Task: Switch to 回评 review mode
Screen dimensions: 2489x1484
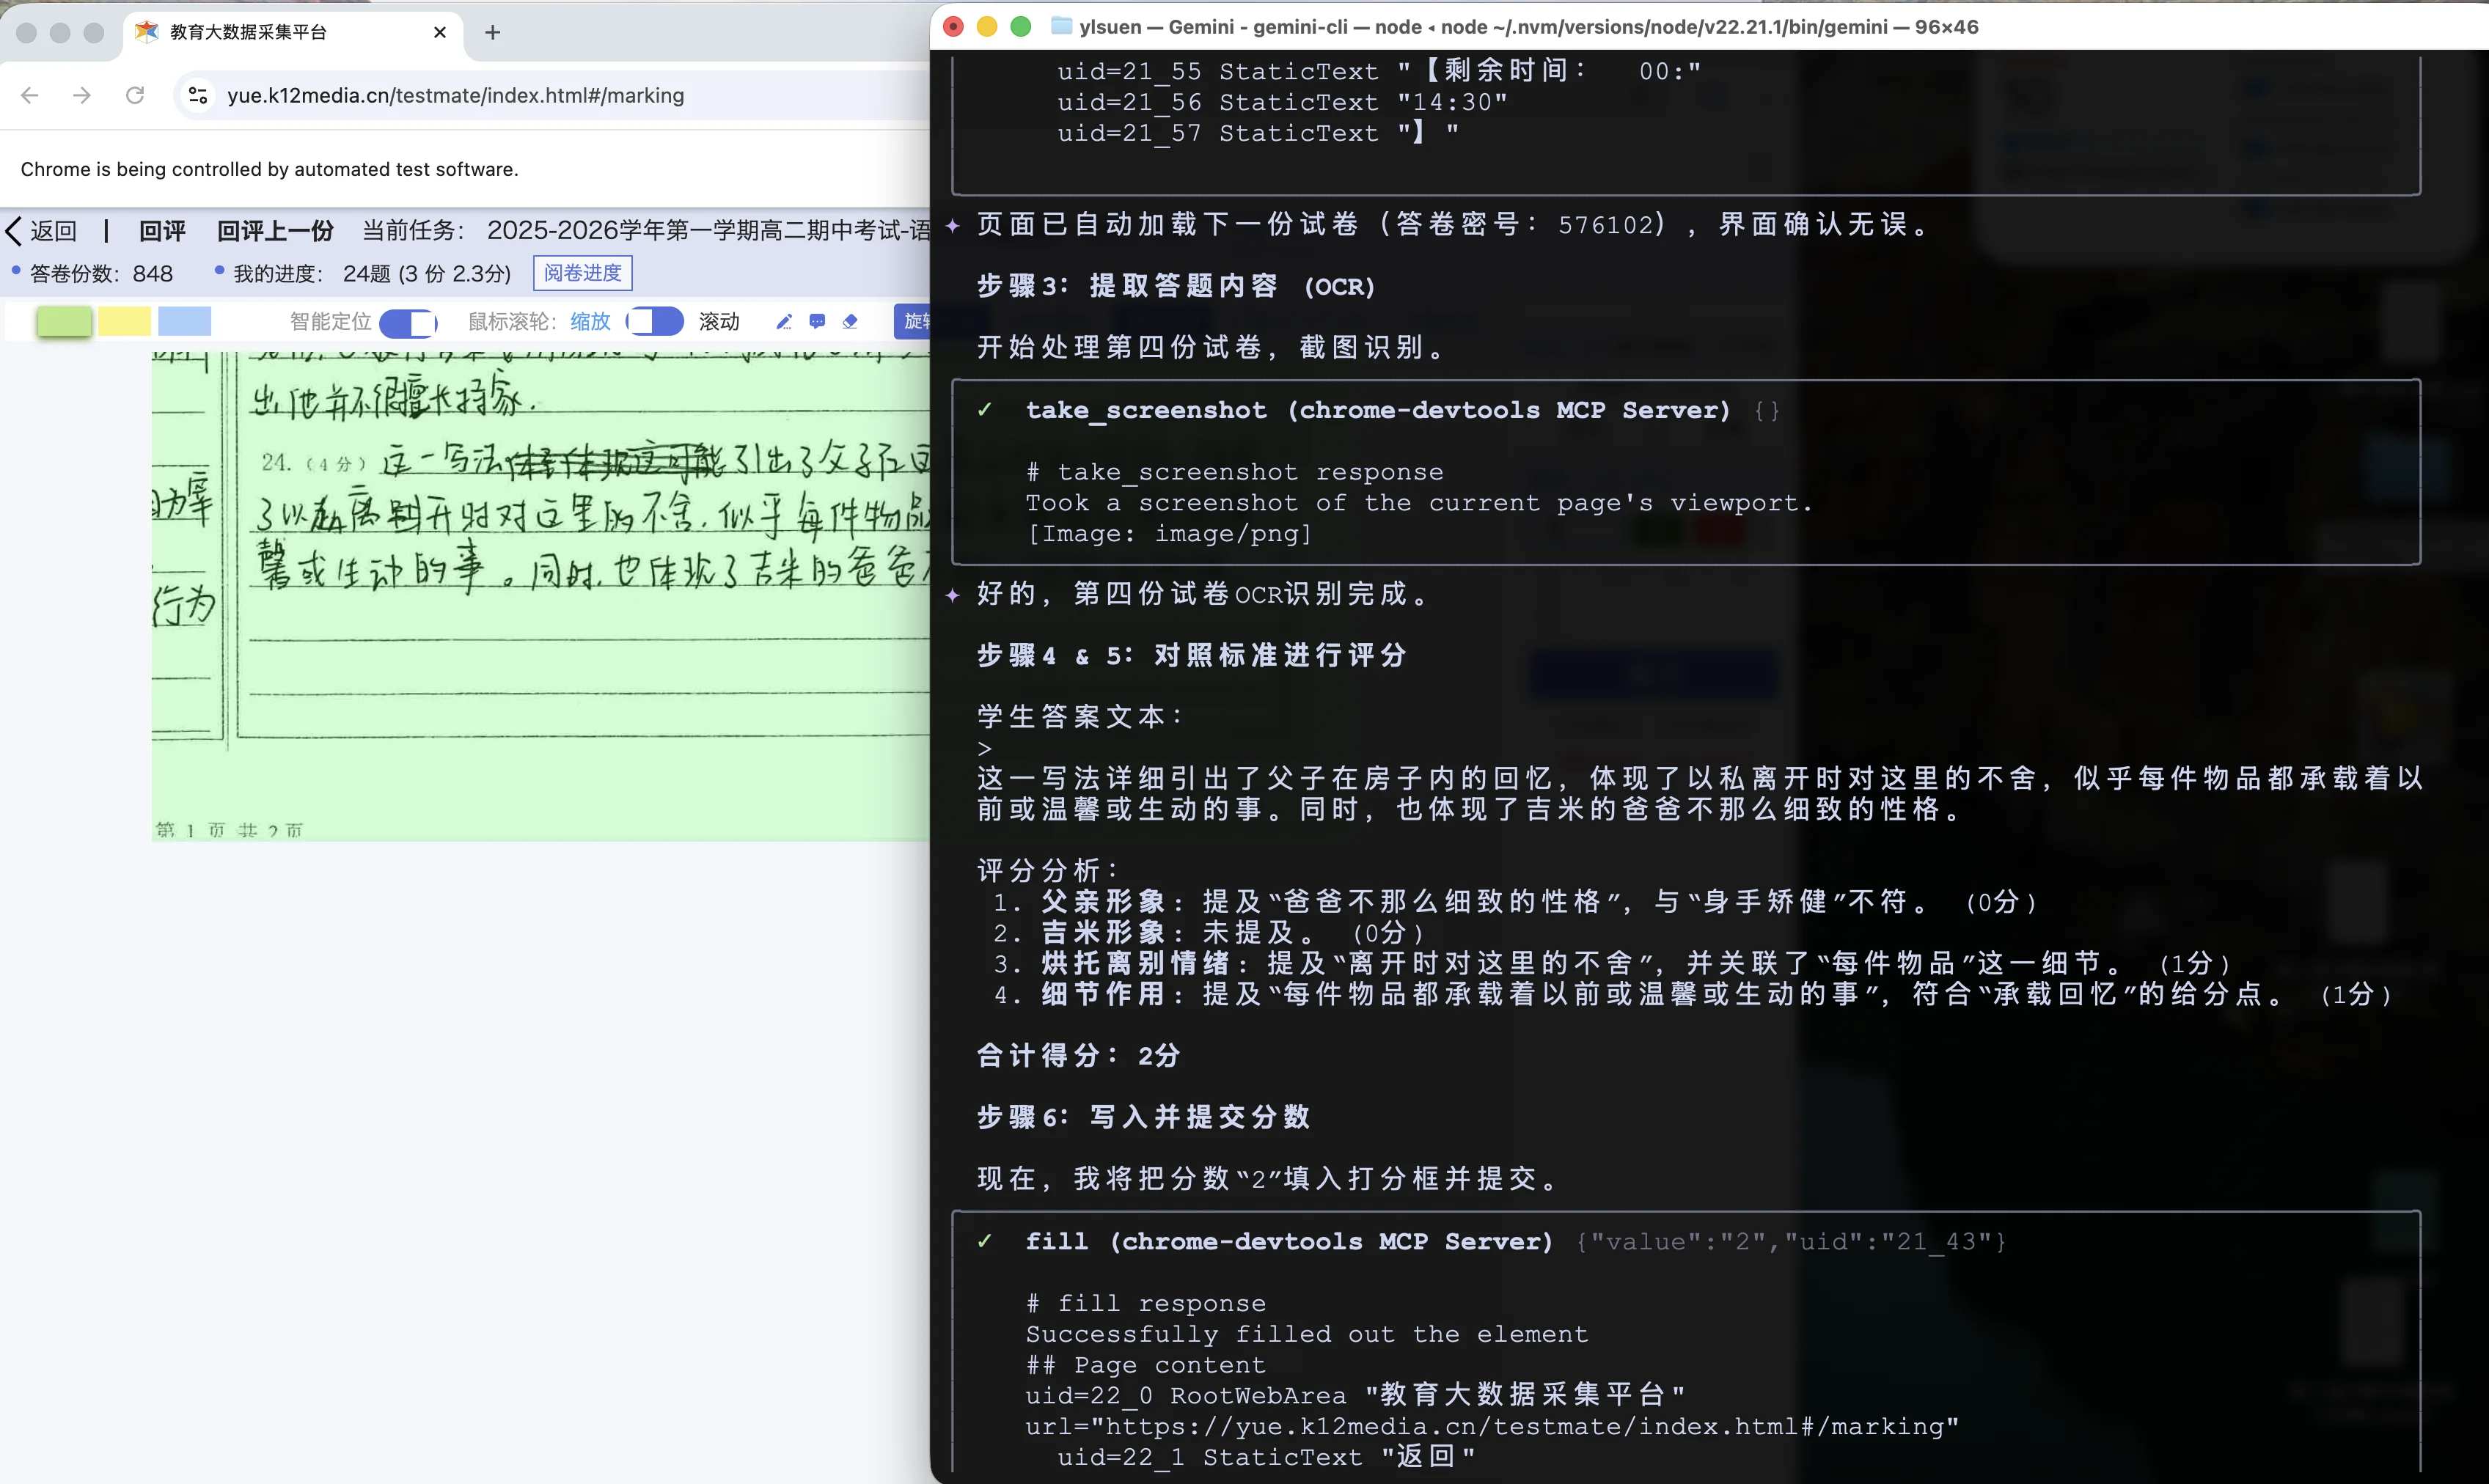Action: coord(161,230)
